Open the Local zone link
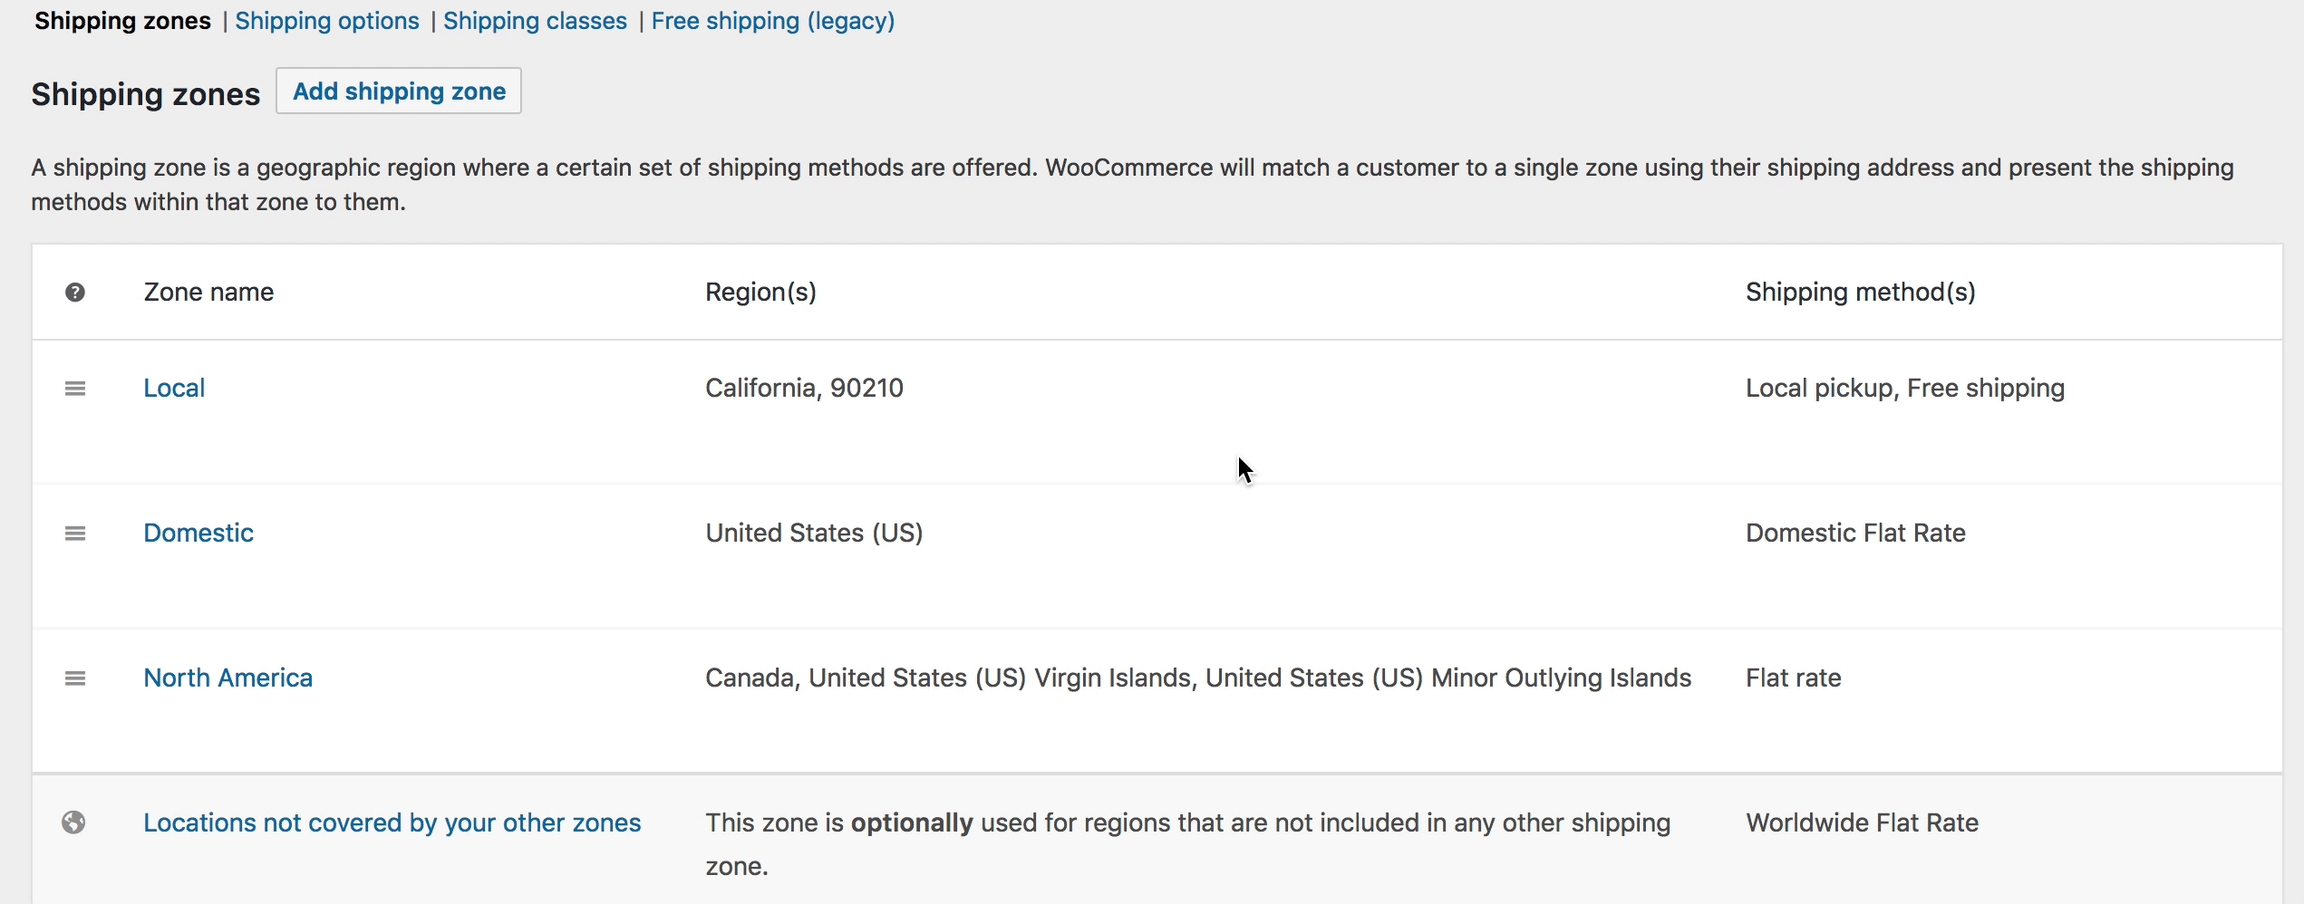2304x904 pixels. pyautogui.click(x=174, y=388)
